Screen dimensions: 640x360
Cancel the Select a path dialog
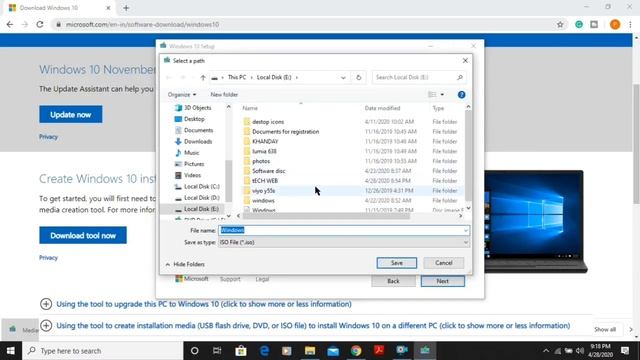tap(444, 263)
